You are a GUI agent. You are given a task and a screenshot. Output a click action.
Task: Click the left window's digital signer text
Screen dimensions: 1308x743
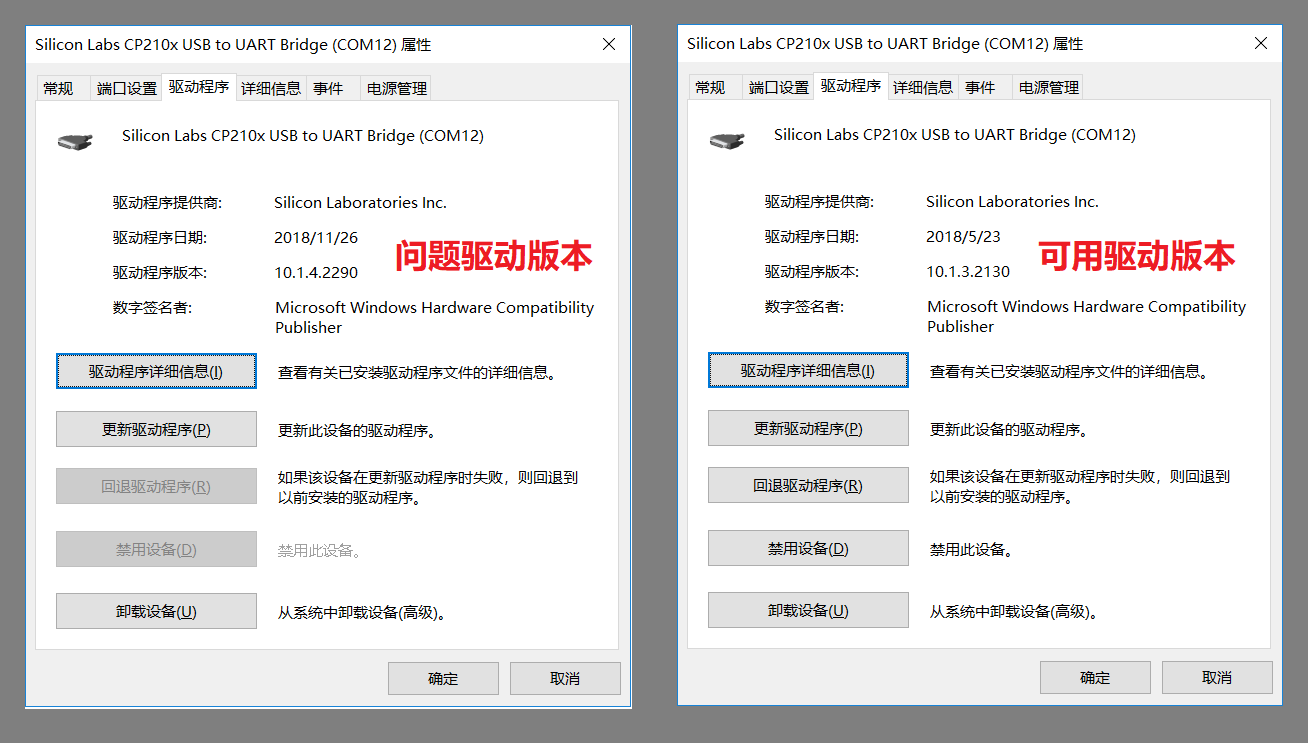click(434, 317)
